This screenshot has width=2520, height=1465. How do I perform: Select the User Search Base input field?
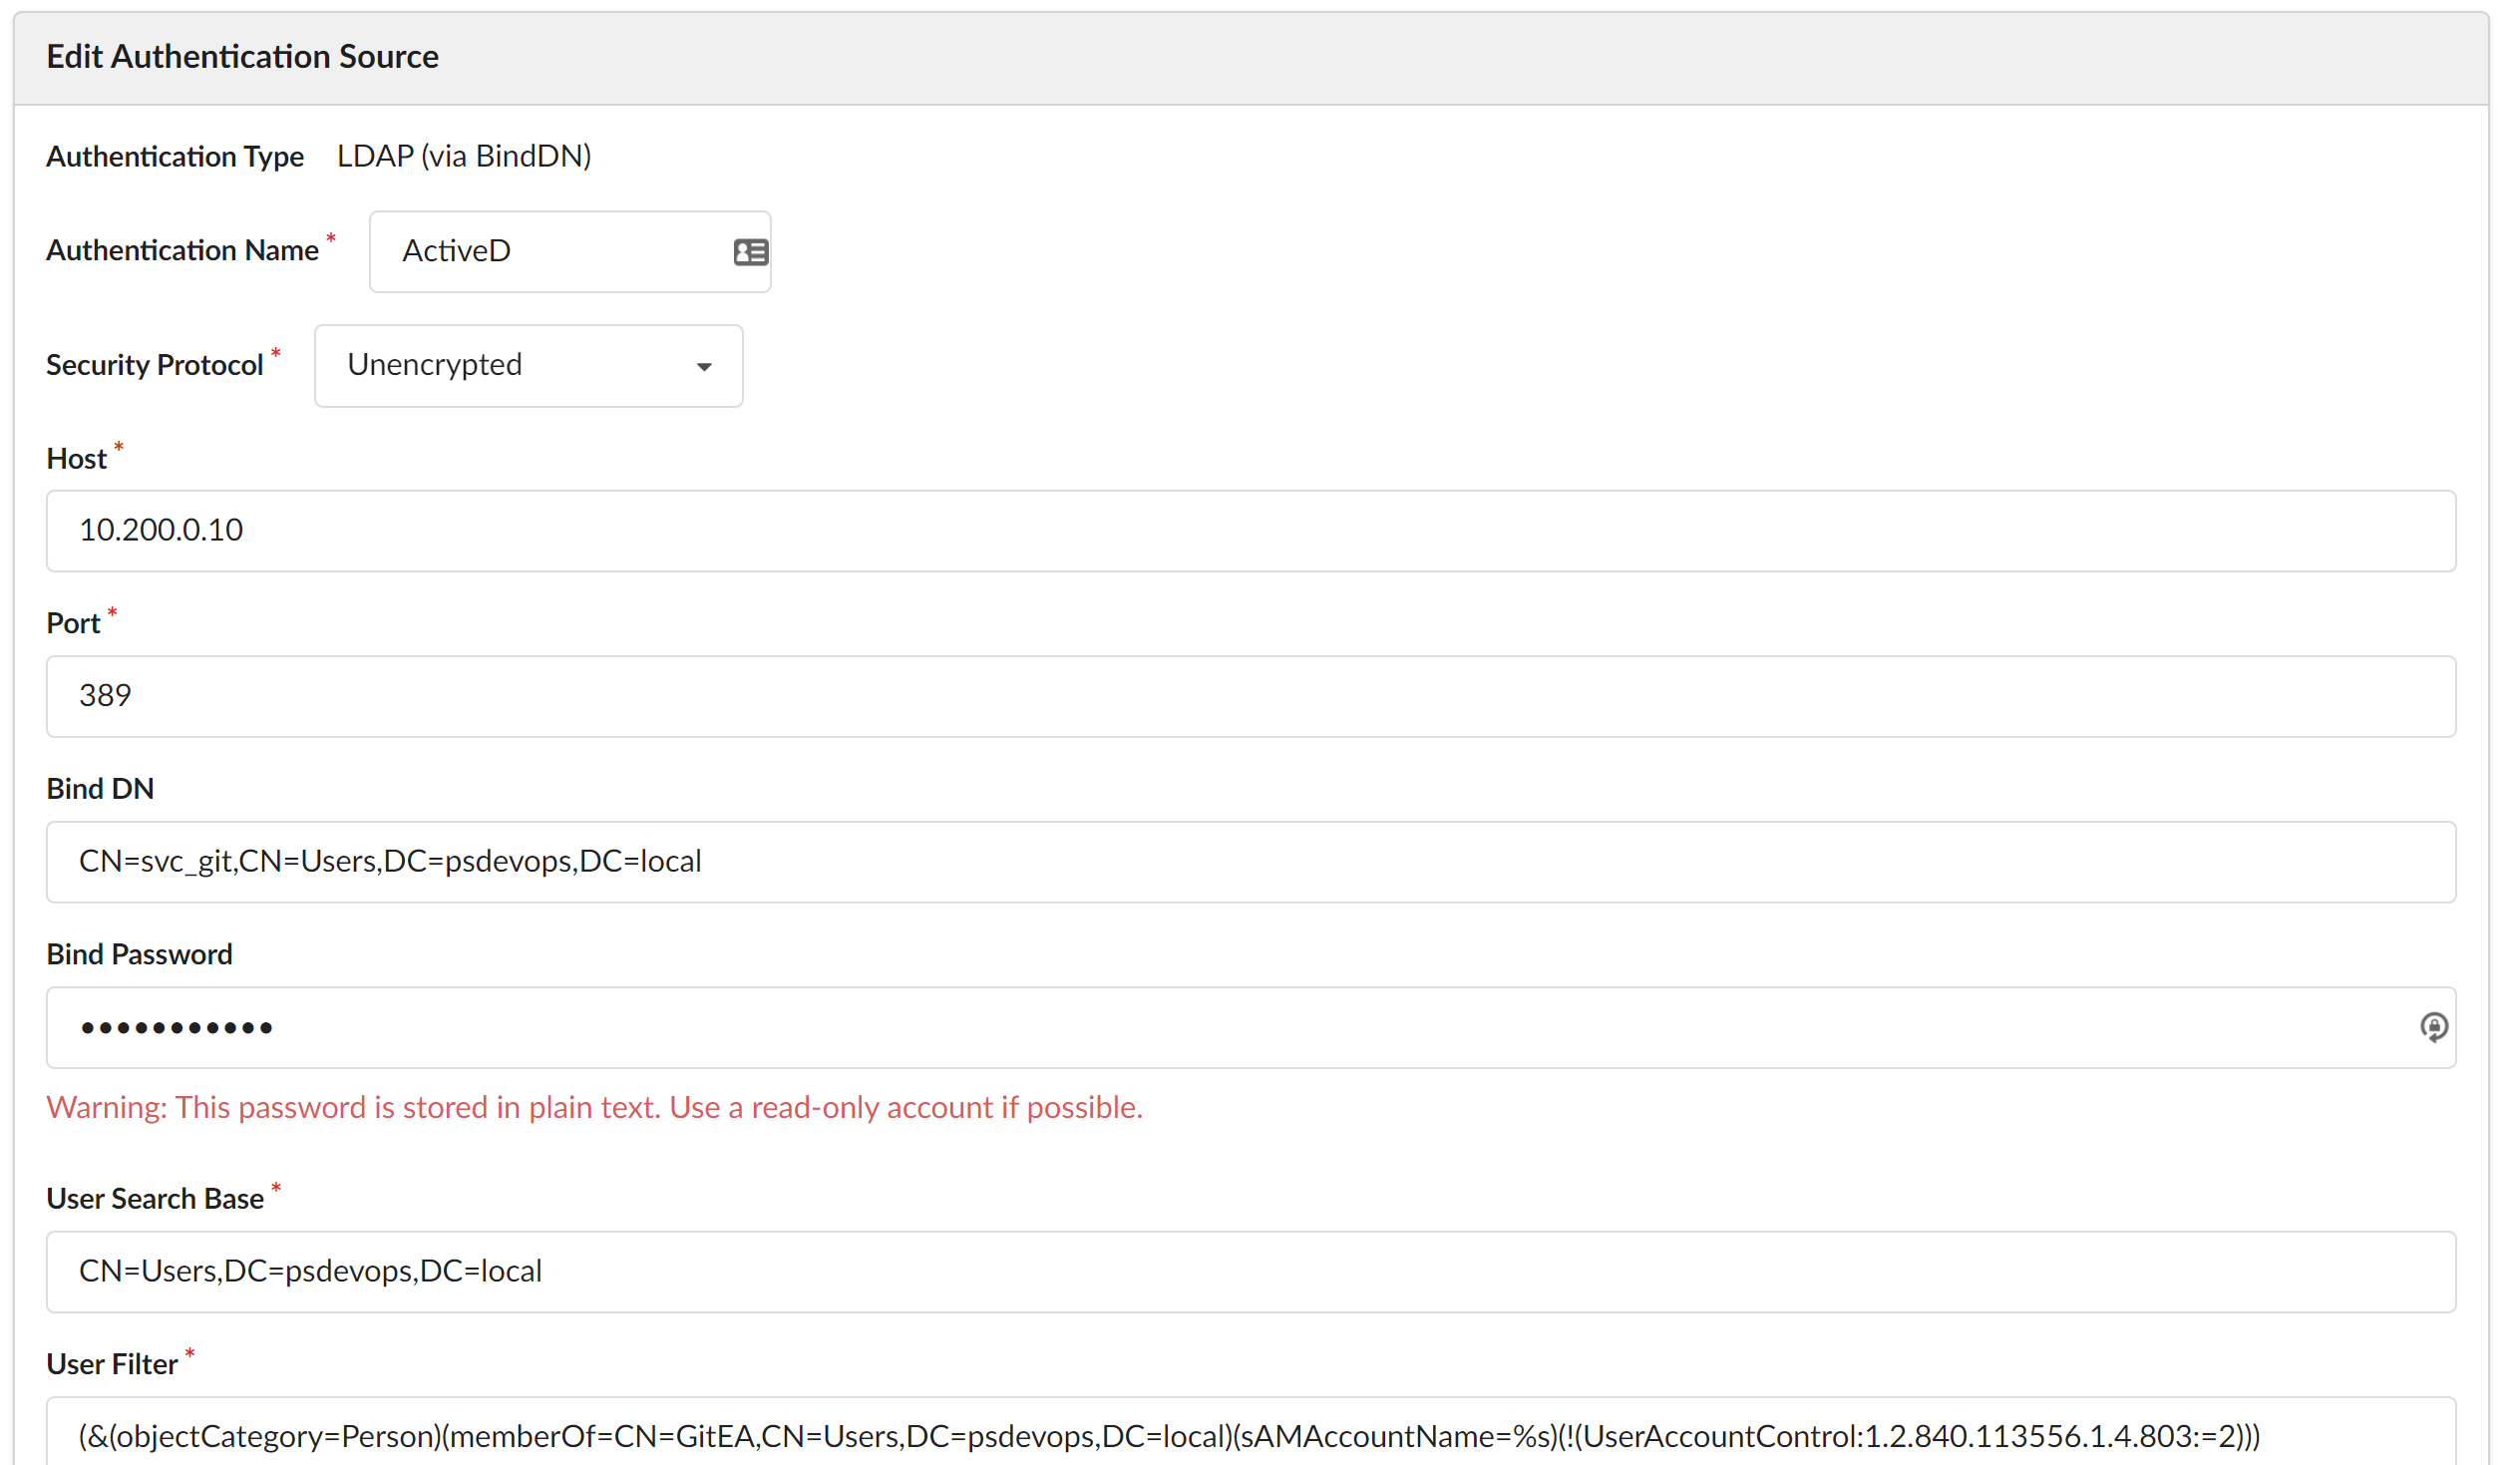[1250, 1272]
